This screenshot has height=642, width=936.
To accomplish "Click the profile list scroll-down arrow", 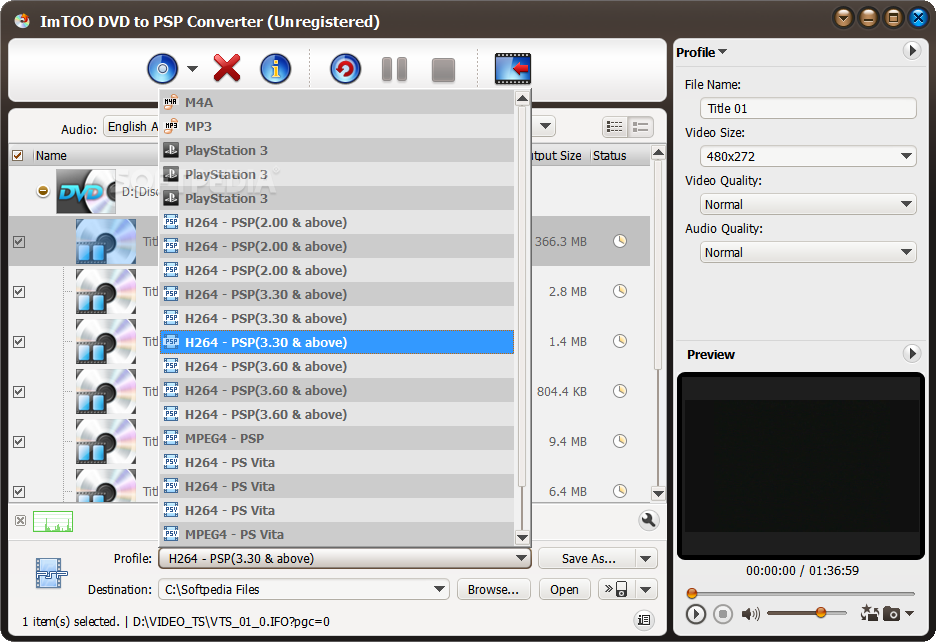I will coord(522,537).
